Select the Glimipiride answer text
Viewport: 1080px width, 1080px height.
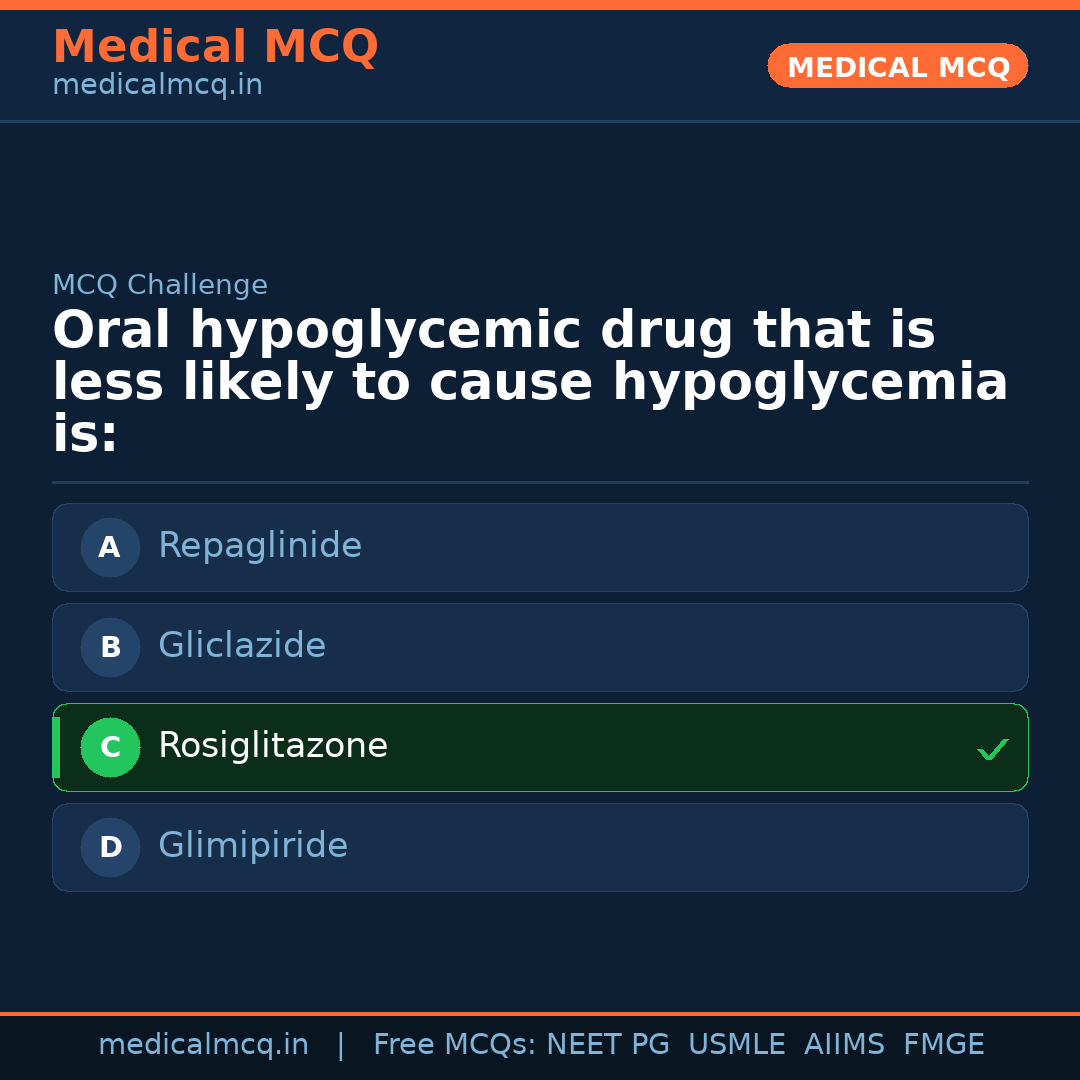tap(253, 846)
